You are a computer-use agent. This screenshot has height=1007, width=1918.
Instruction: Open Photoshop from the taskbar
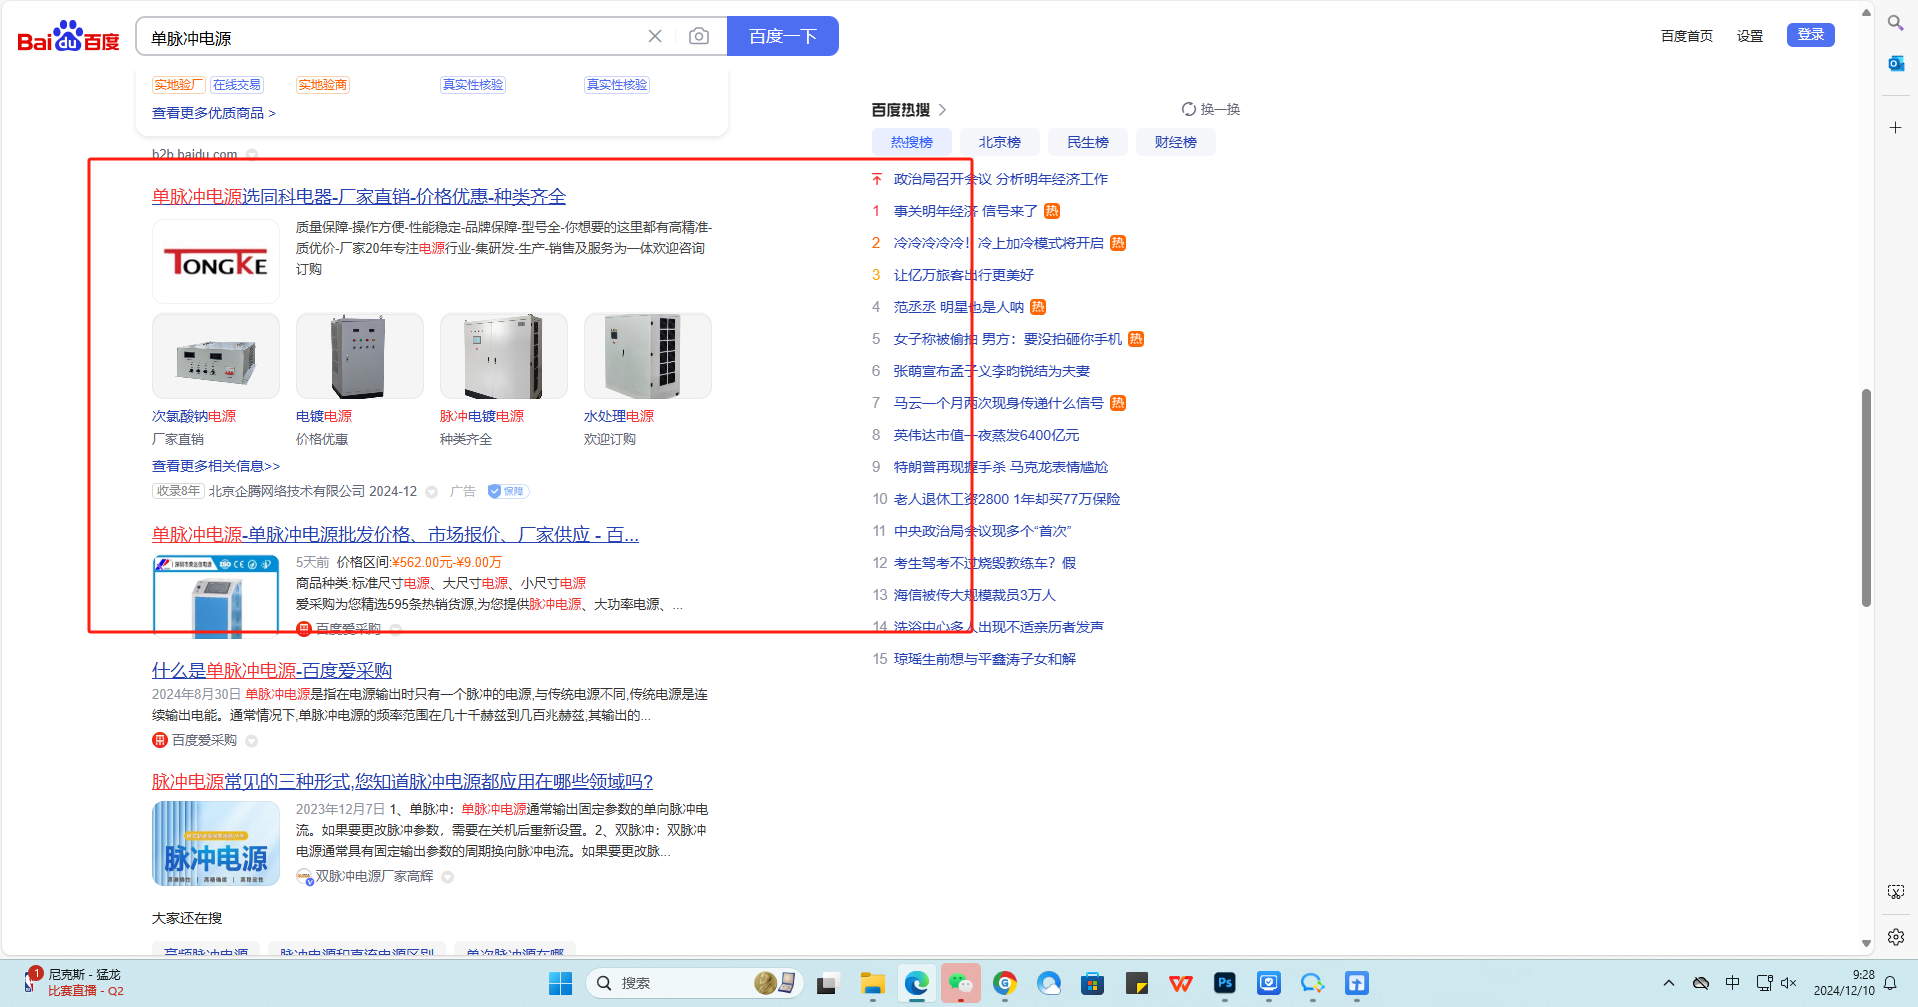point(1225,984)
